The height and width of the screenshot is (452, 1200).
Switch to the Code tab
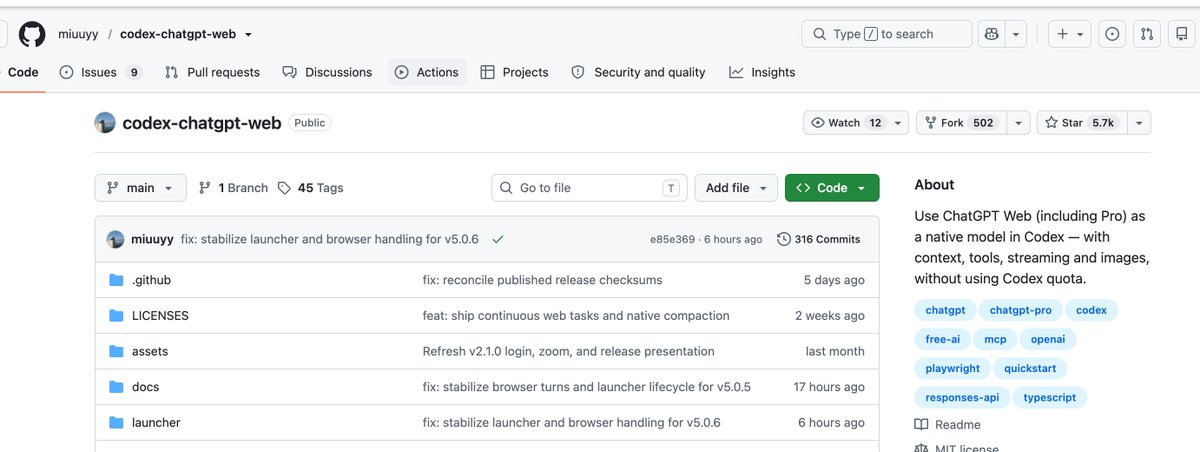(x=23, y=72)
